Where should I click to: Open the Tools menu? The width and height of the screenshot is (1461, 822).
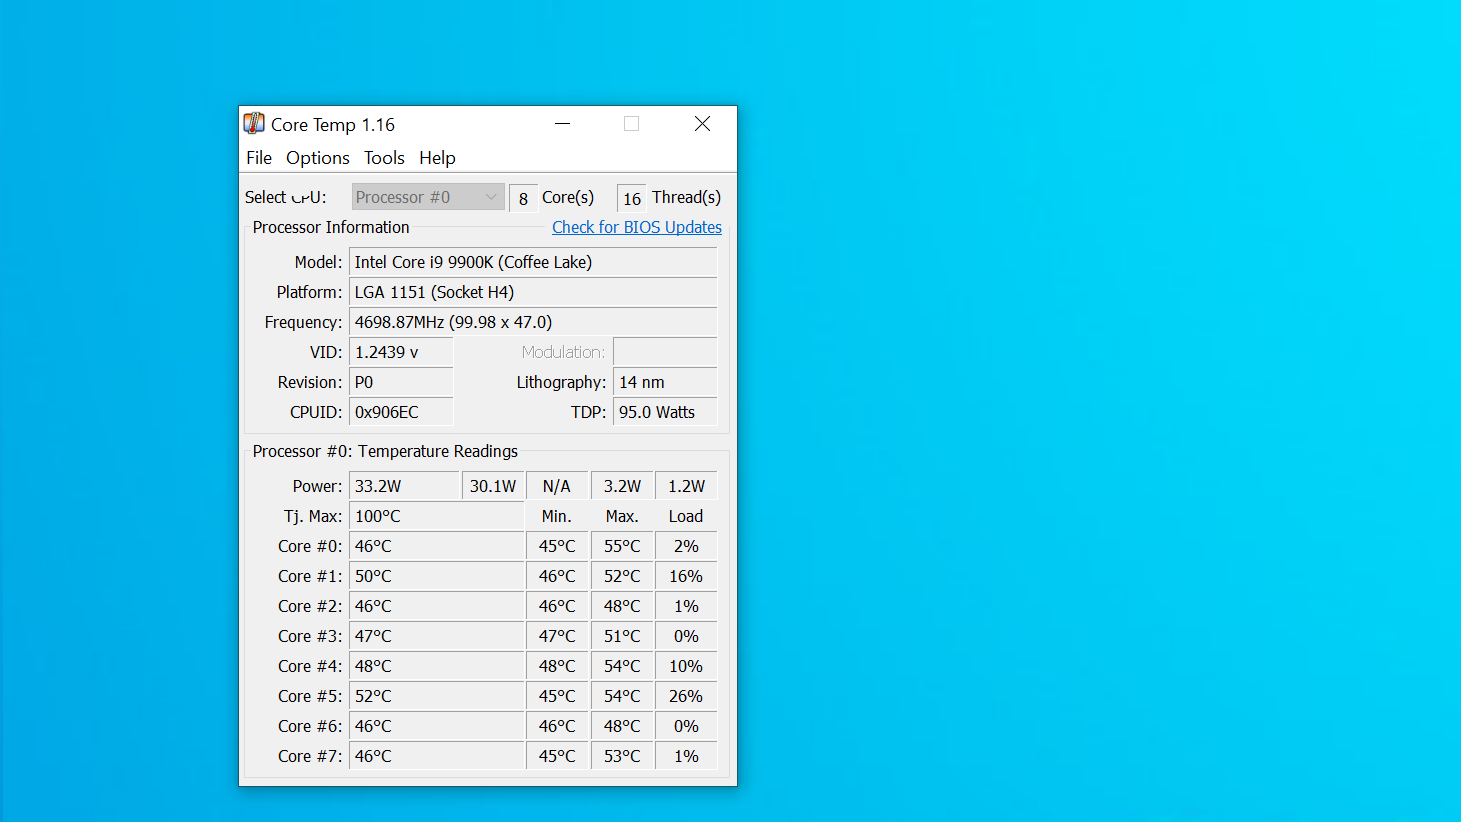coord(384,157)
